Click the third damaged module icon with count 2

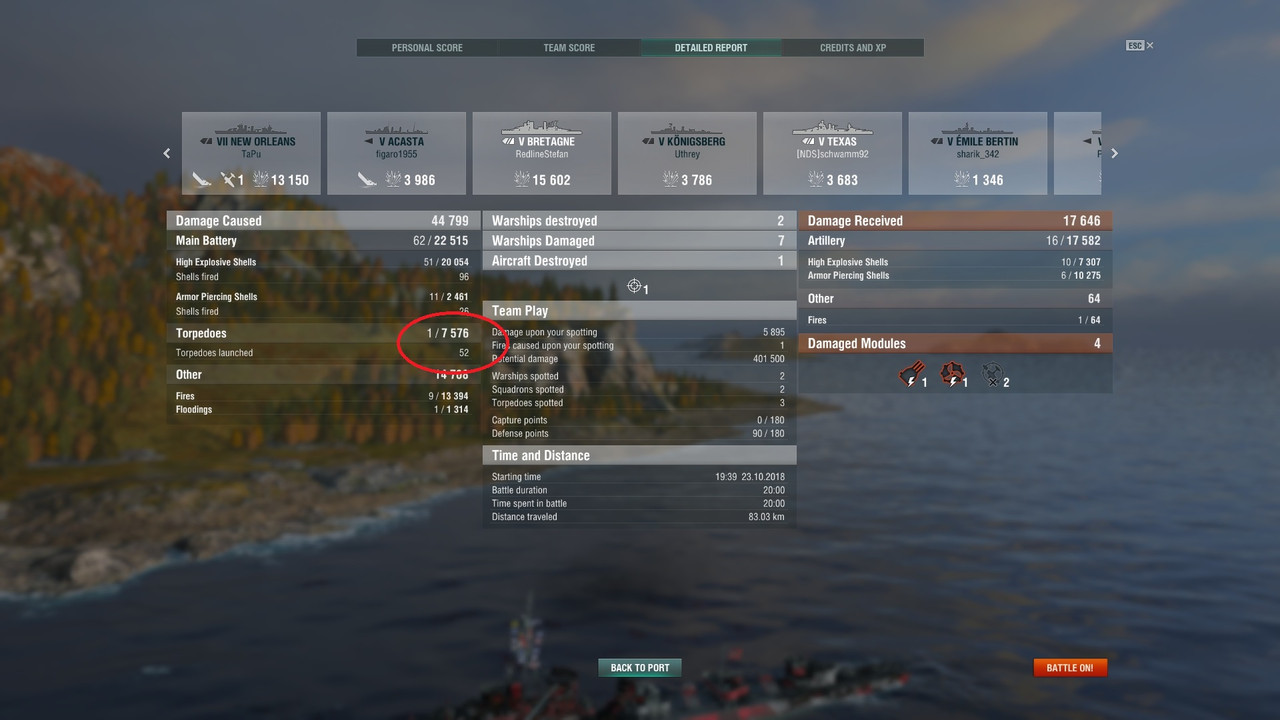(x=991, y=376)
